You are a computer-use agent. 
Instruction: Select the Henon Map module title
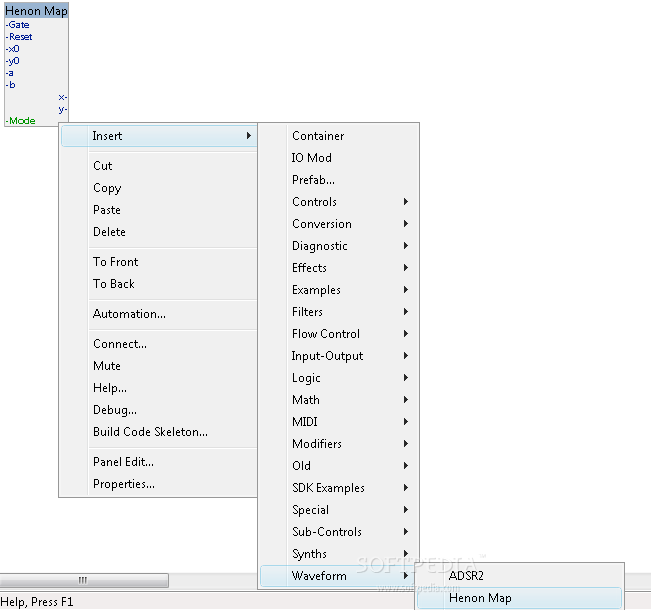click(36, 11)
